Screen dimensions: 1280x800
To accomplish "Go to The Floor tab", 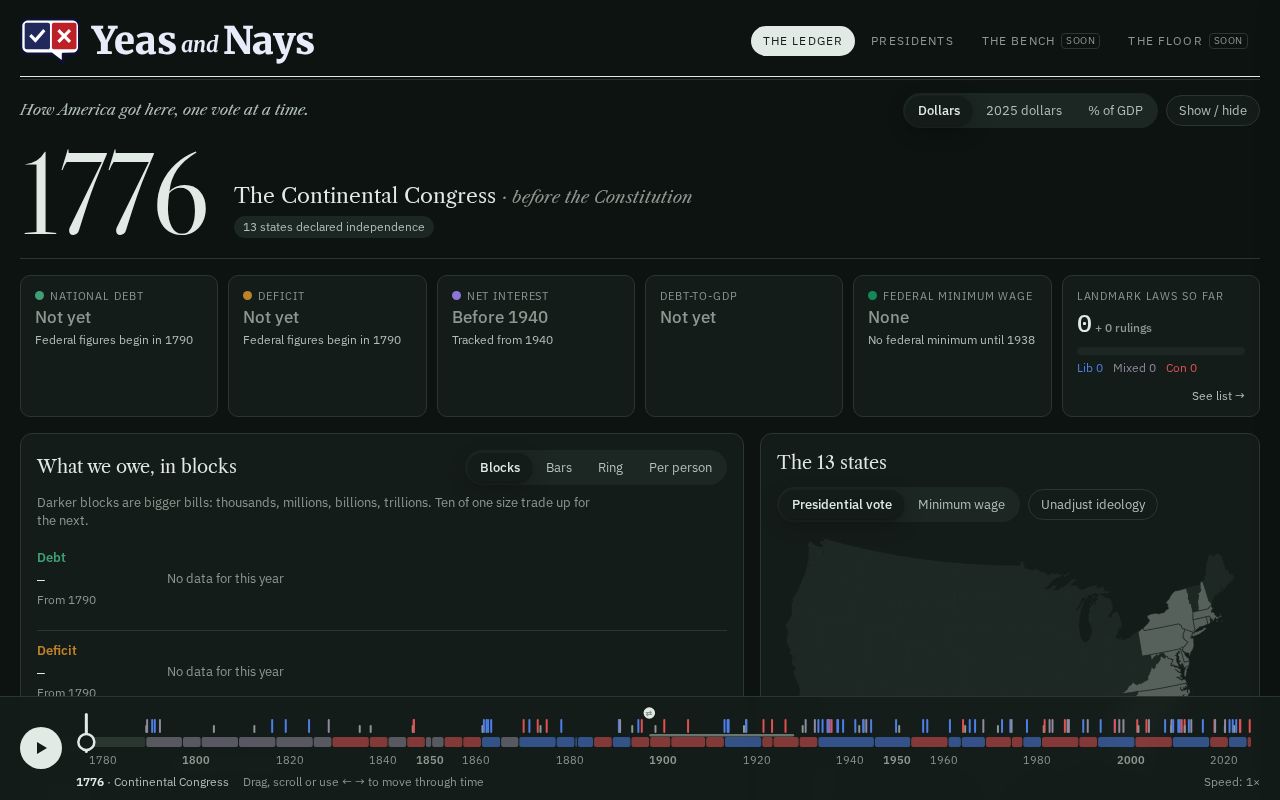I will 1187,41.
